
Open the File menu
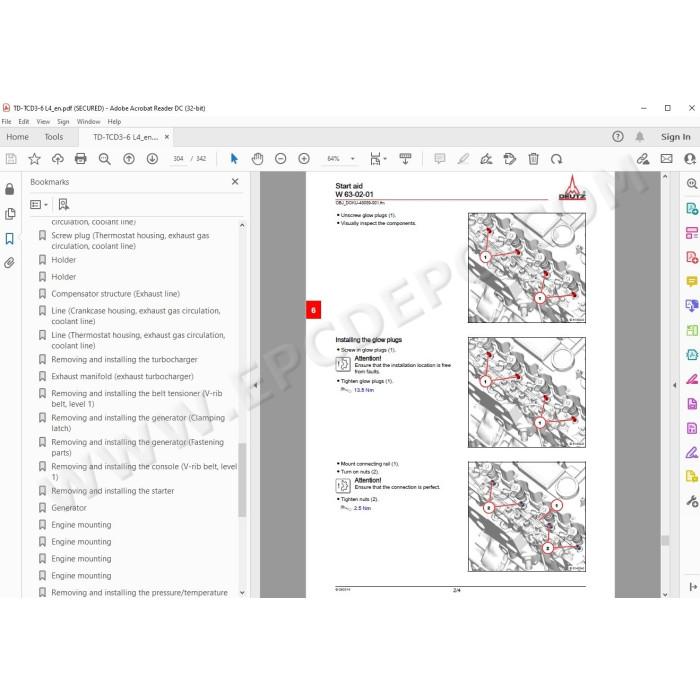click(x=6, y=121)
